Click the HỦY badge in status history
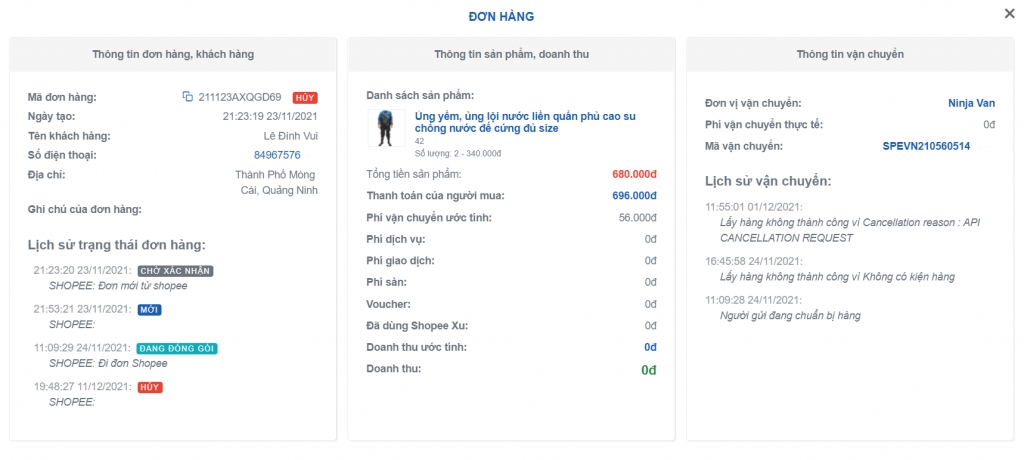 coord(150,387)
